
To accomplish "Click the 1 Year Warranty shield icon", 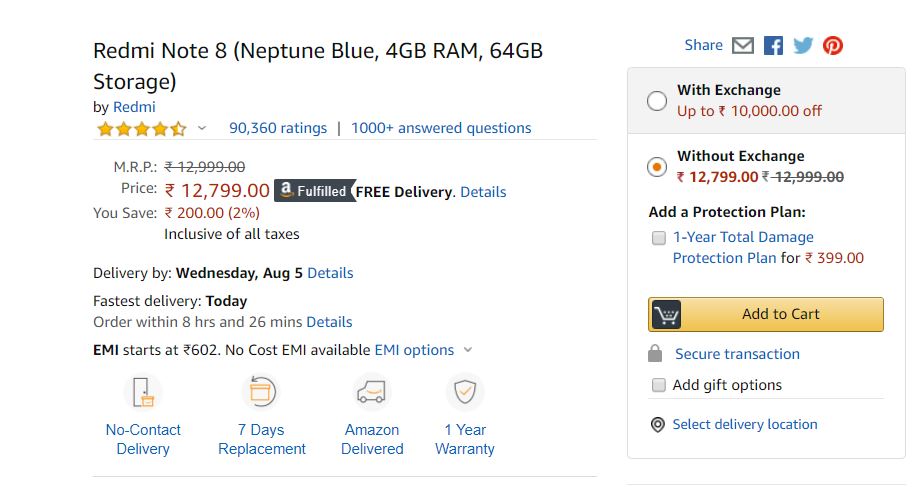I will point(465,392).
